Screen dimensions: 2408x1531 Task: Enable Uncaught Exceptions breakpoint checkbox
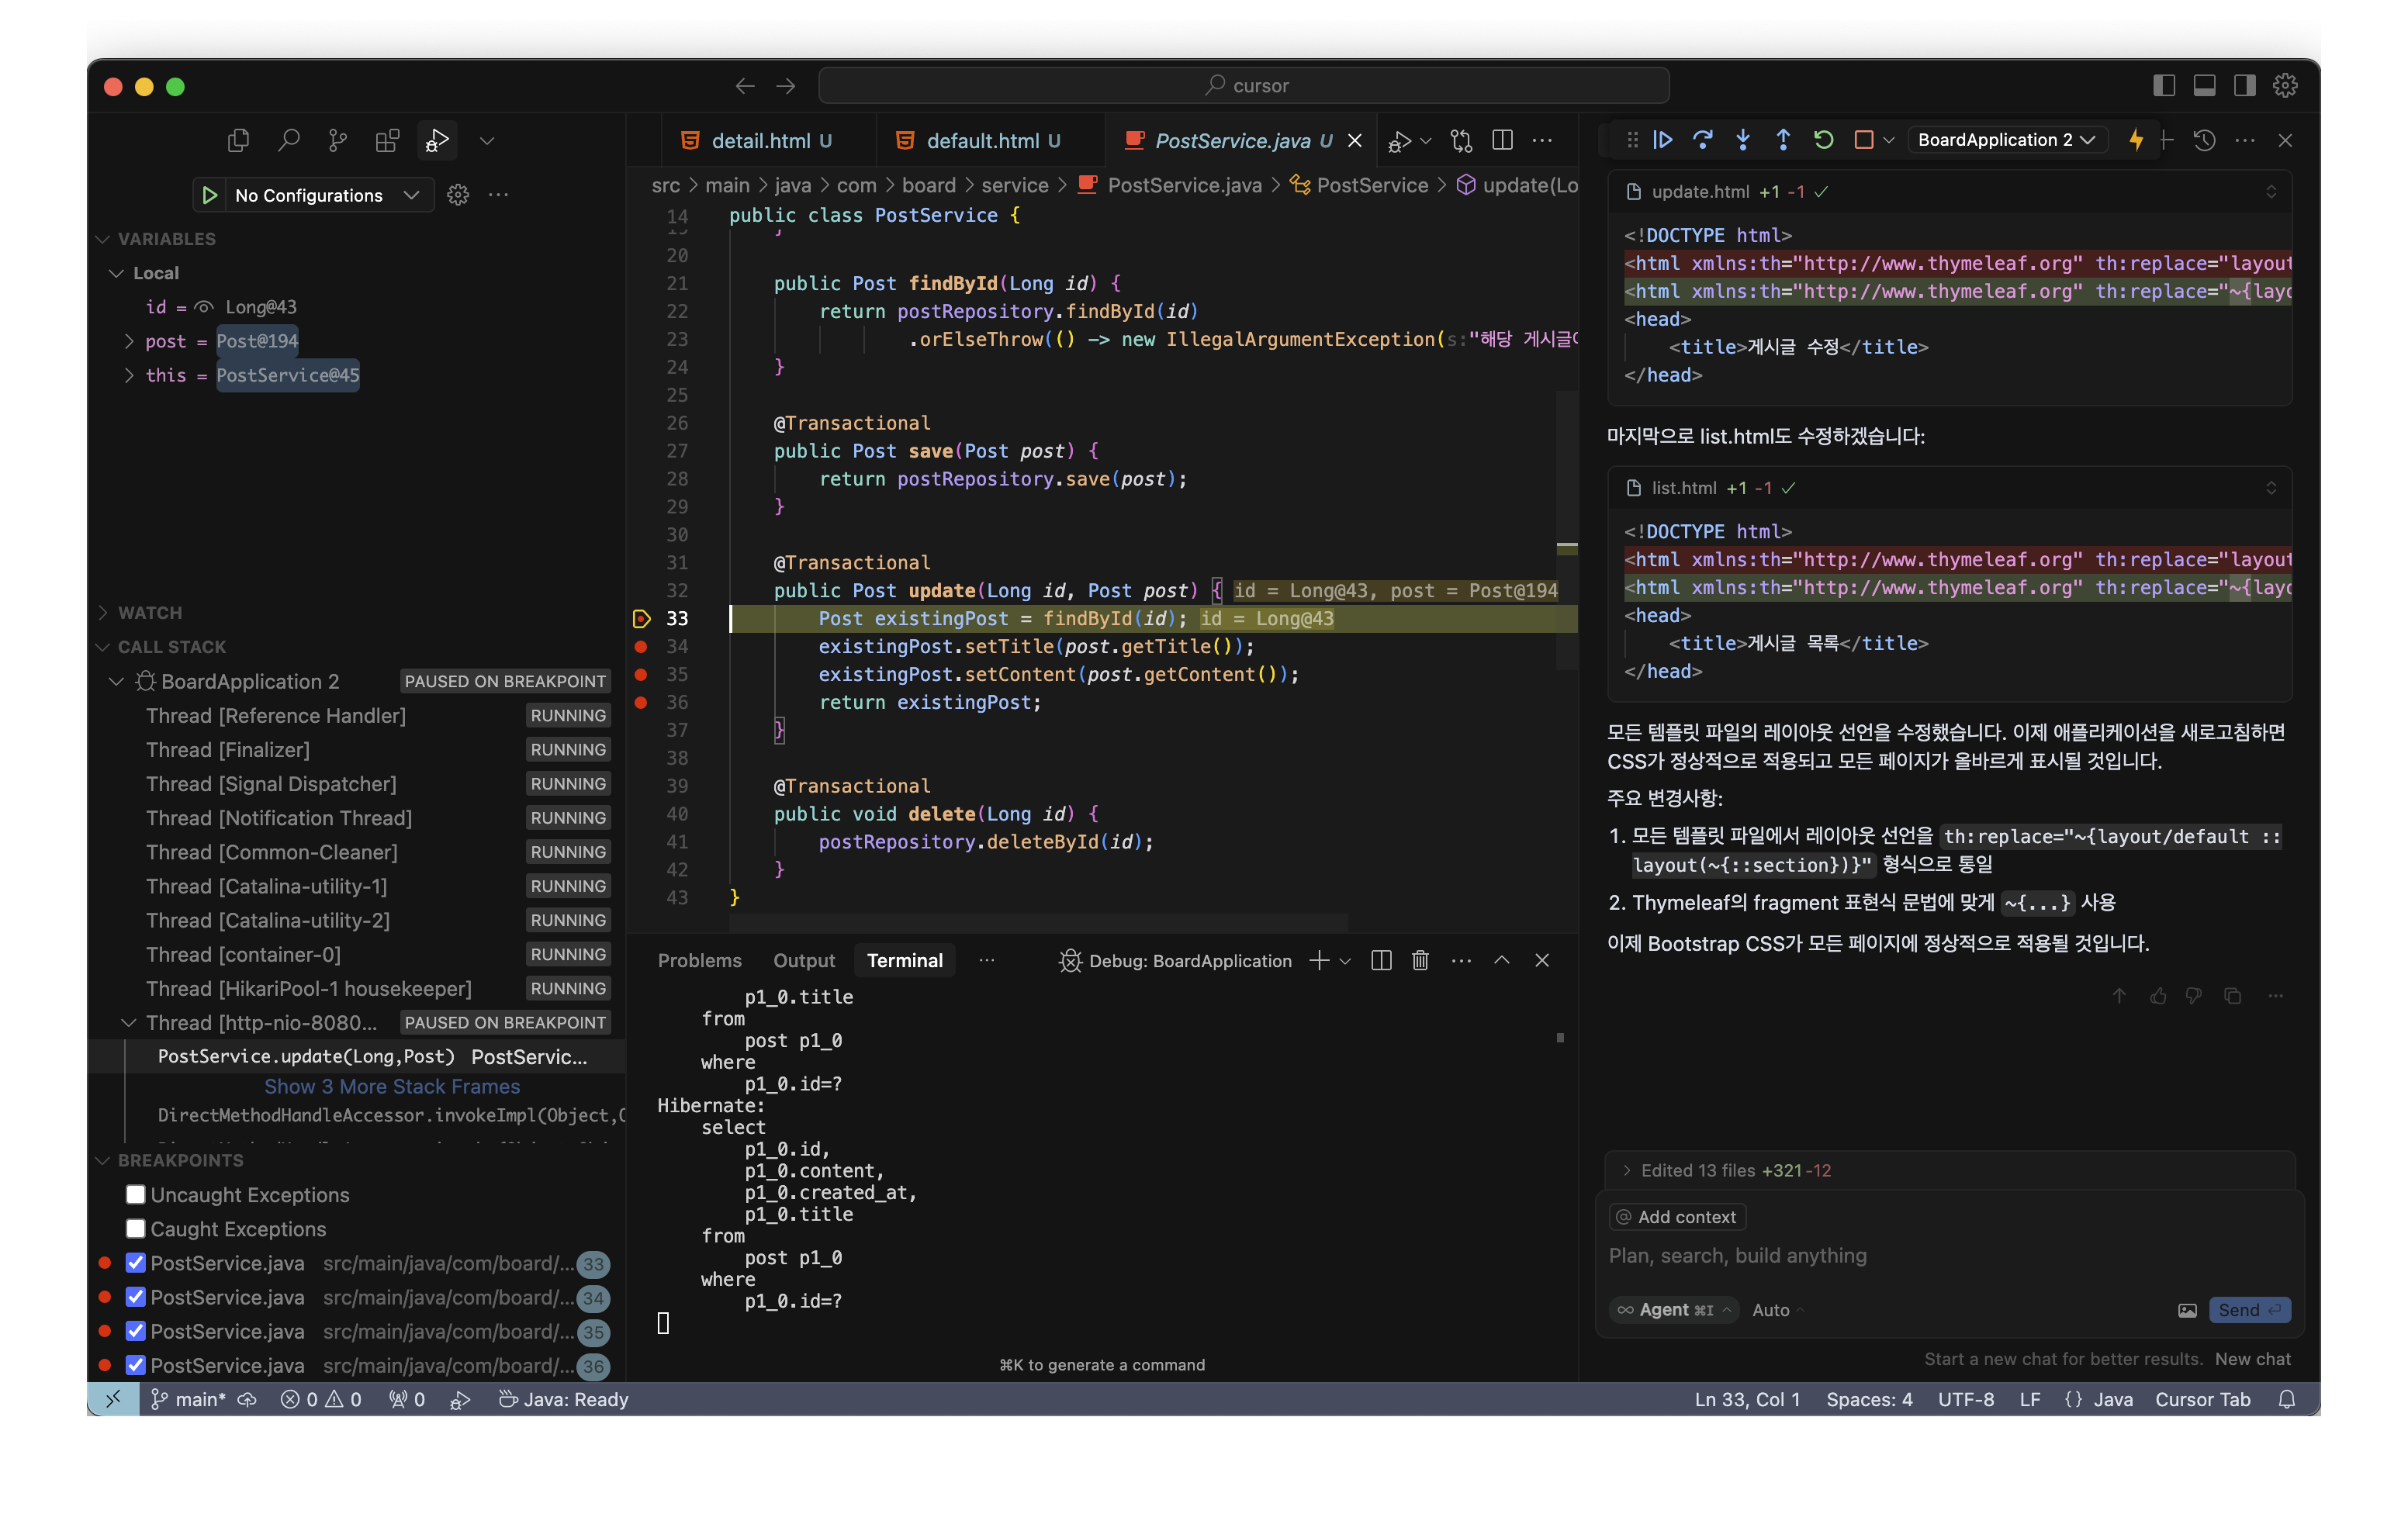[x=136, y=1194]
